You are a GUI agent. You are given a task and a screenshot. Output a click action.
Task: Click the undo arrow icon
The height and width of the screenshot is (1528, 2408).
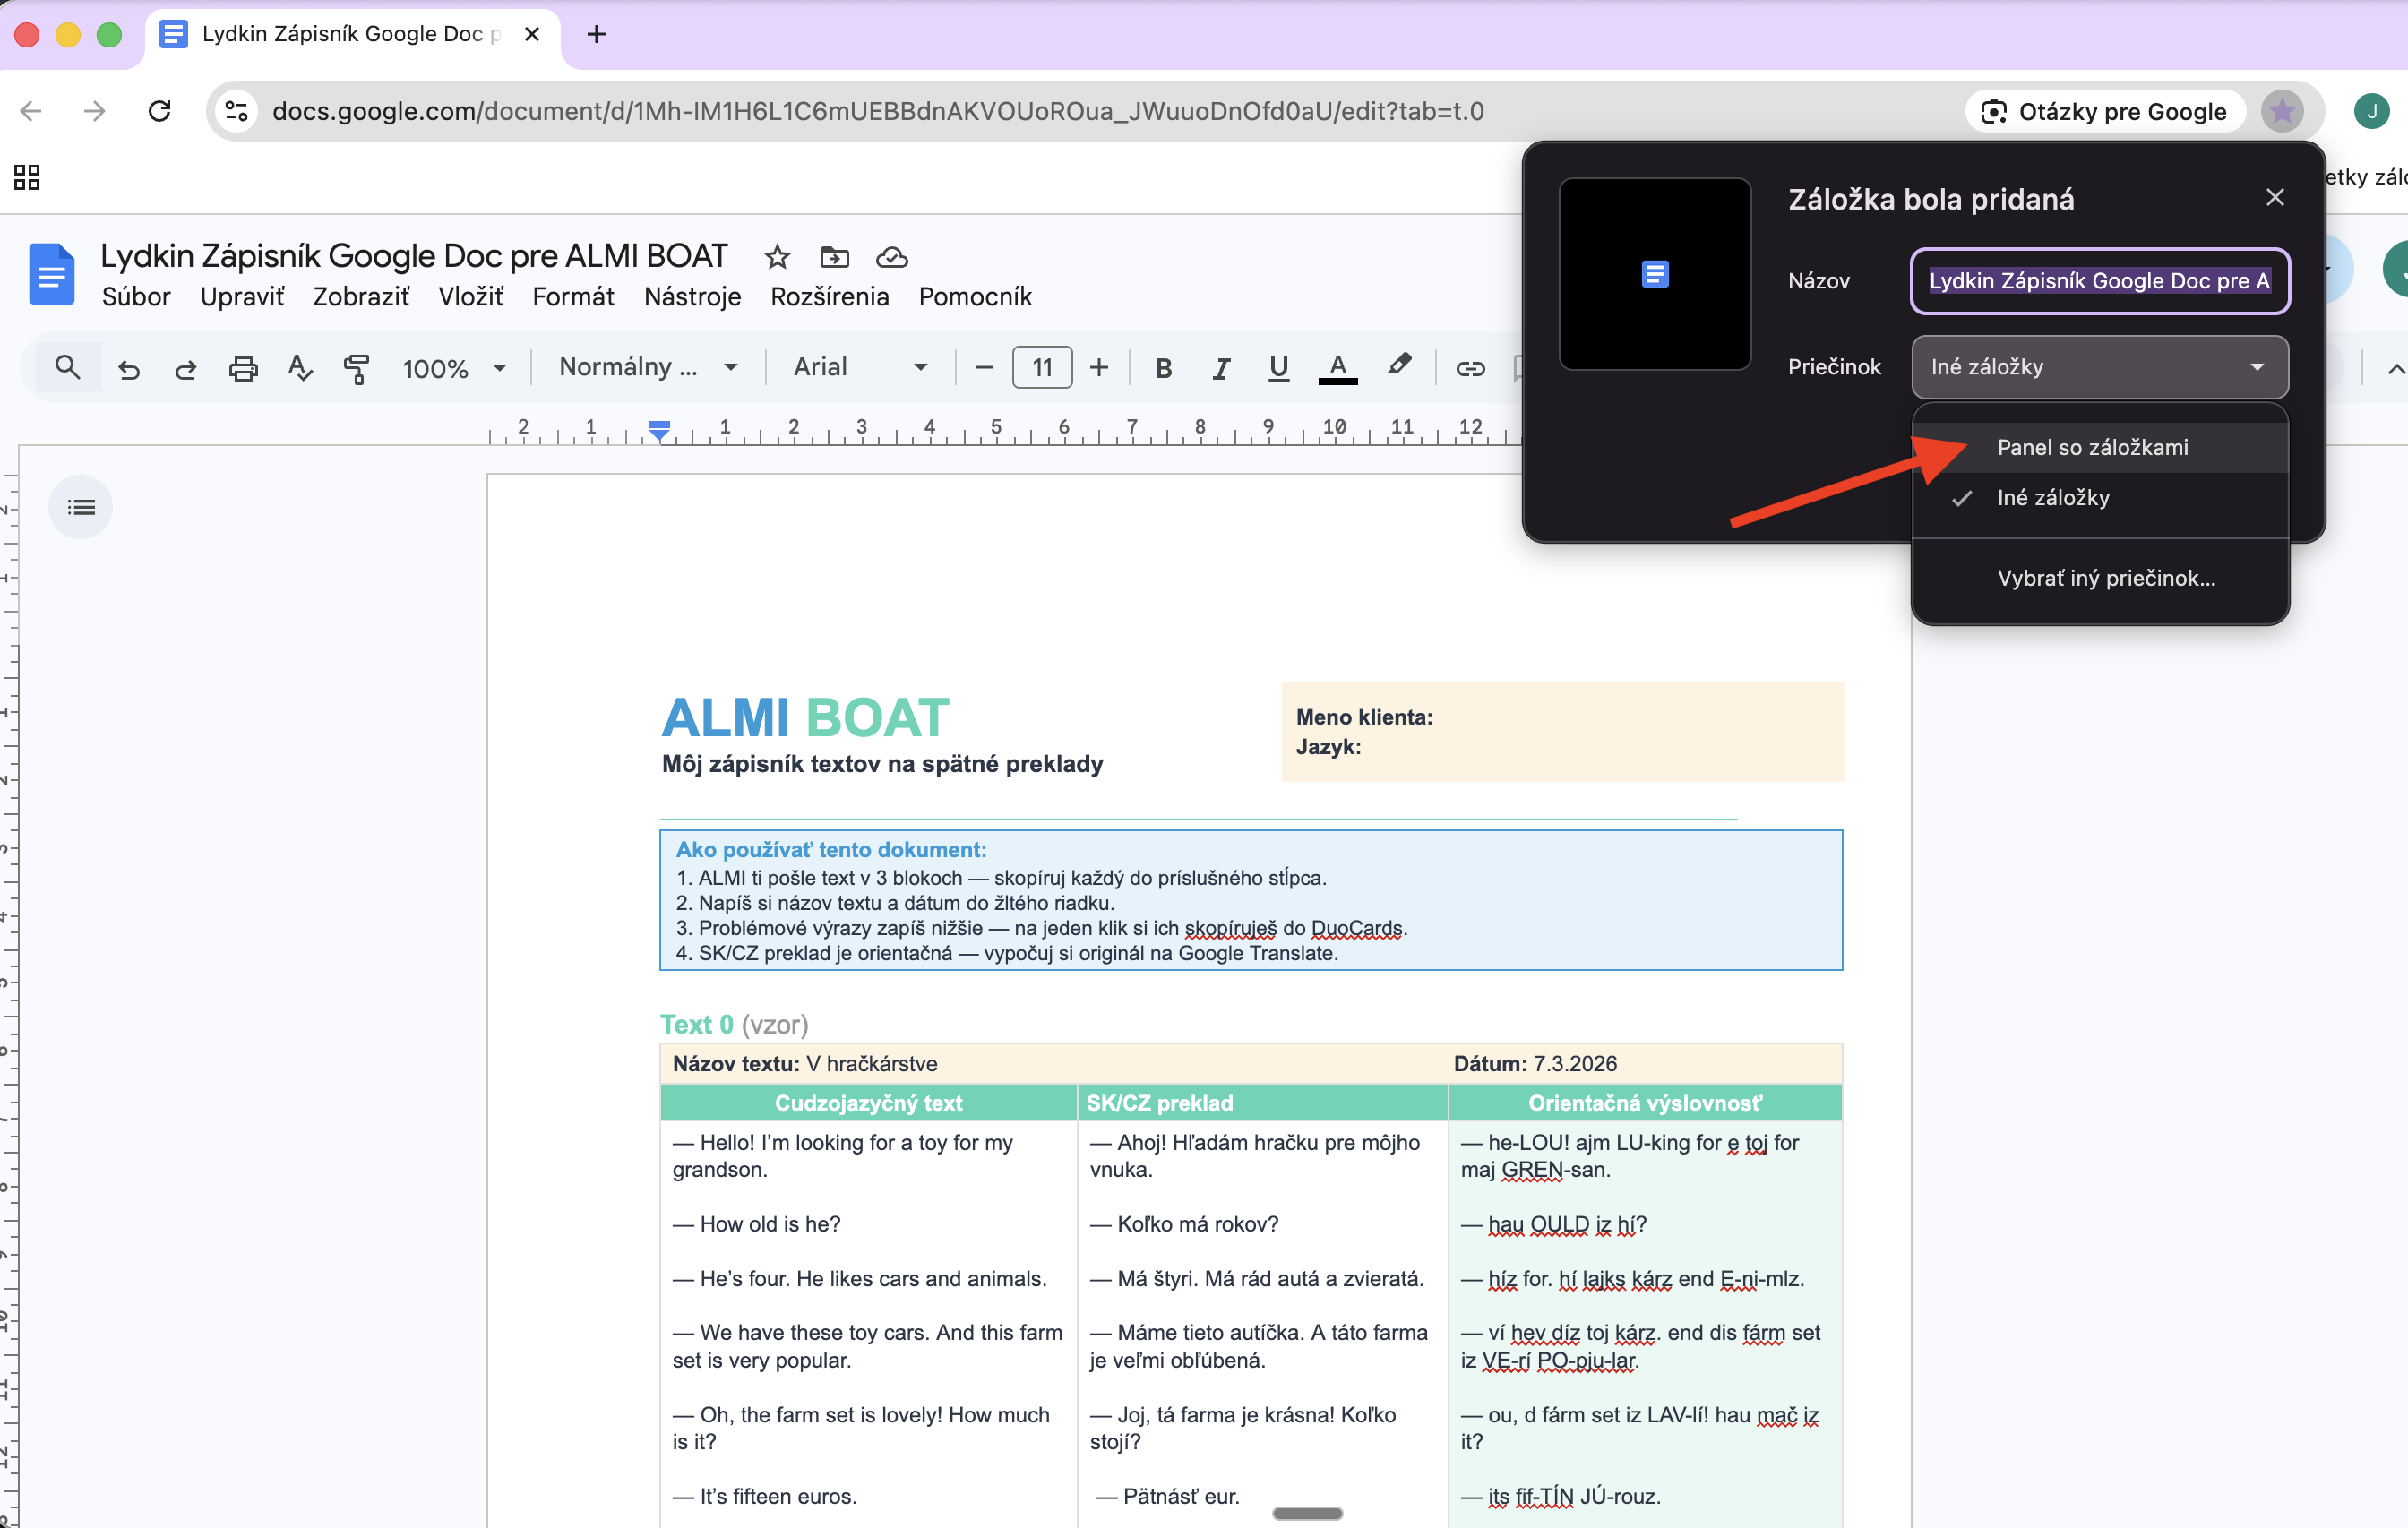(129, 368)
